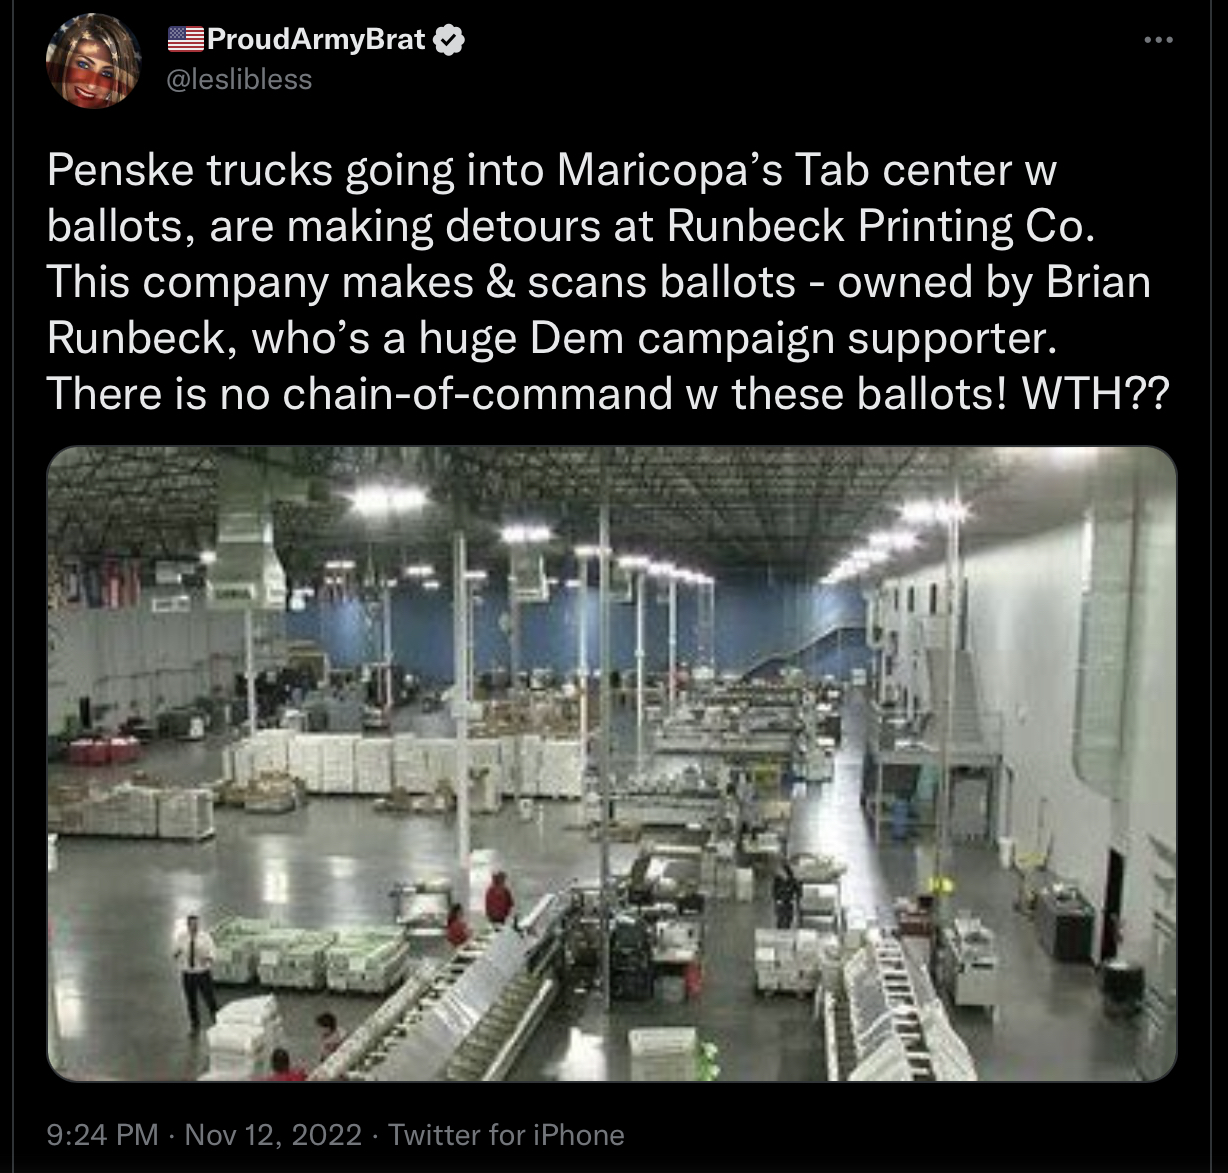Click the 9:24 PM timestamp
Image resolution: width=1228 pixels, height=1173 pixels.
(x=103, y=1134)
